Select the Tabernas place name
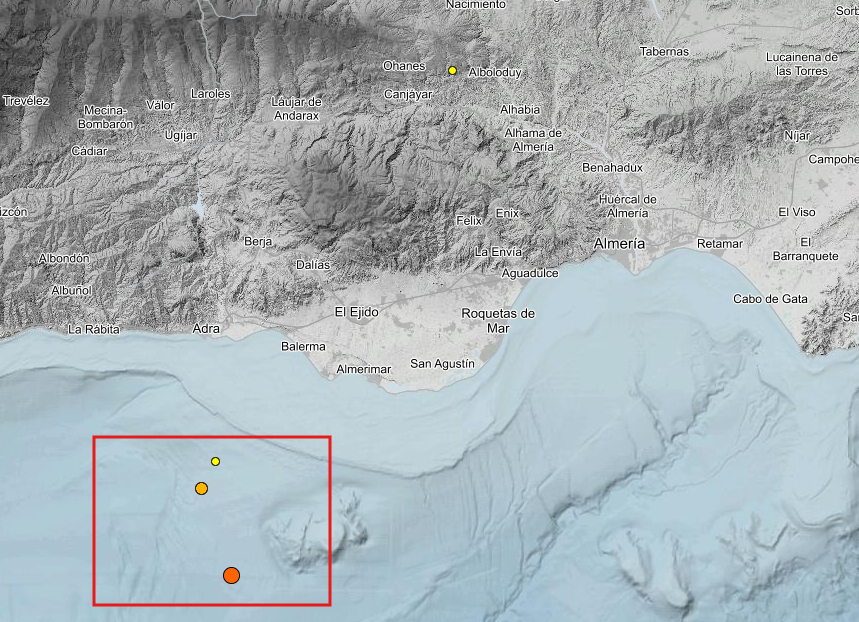Viewport: 859px width, 622px height. point(664,51)
